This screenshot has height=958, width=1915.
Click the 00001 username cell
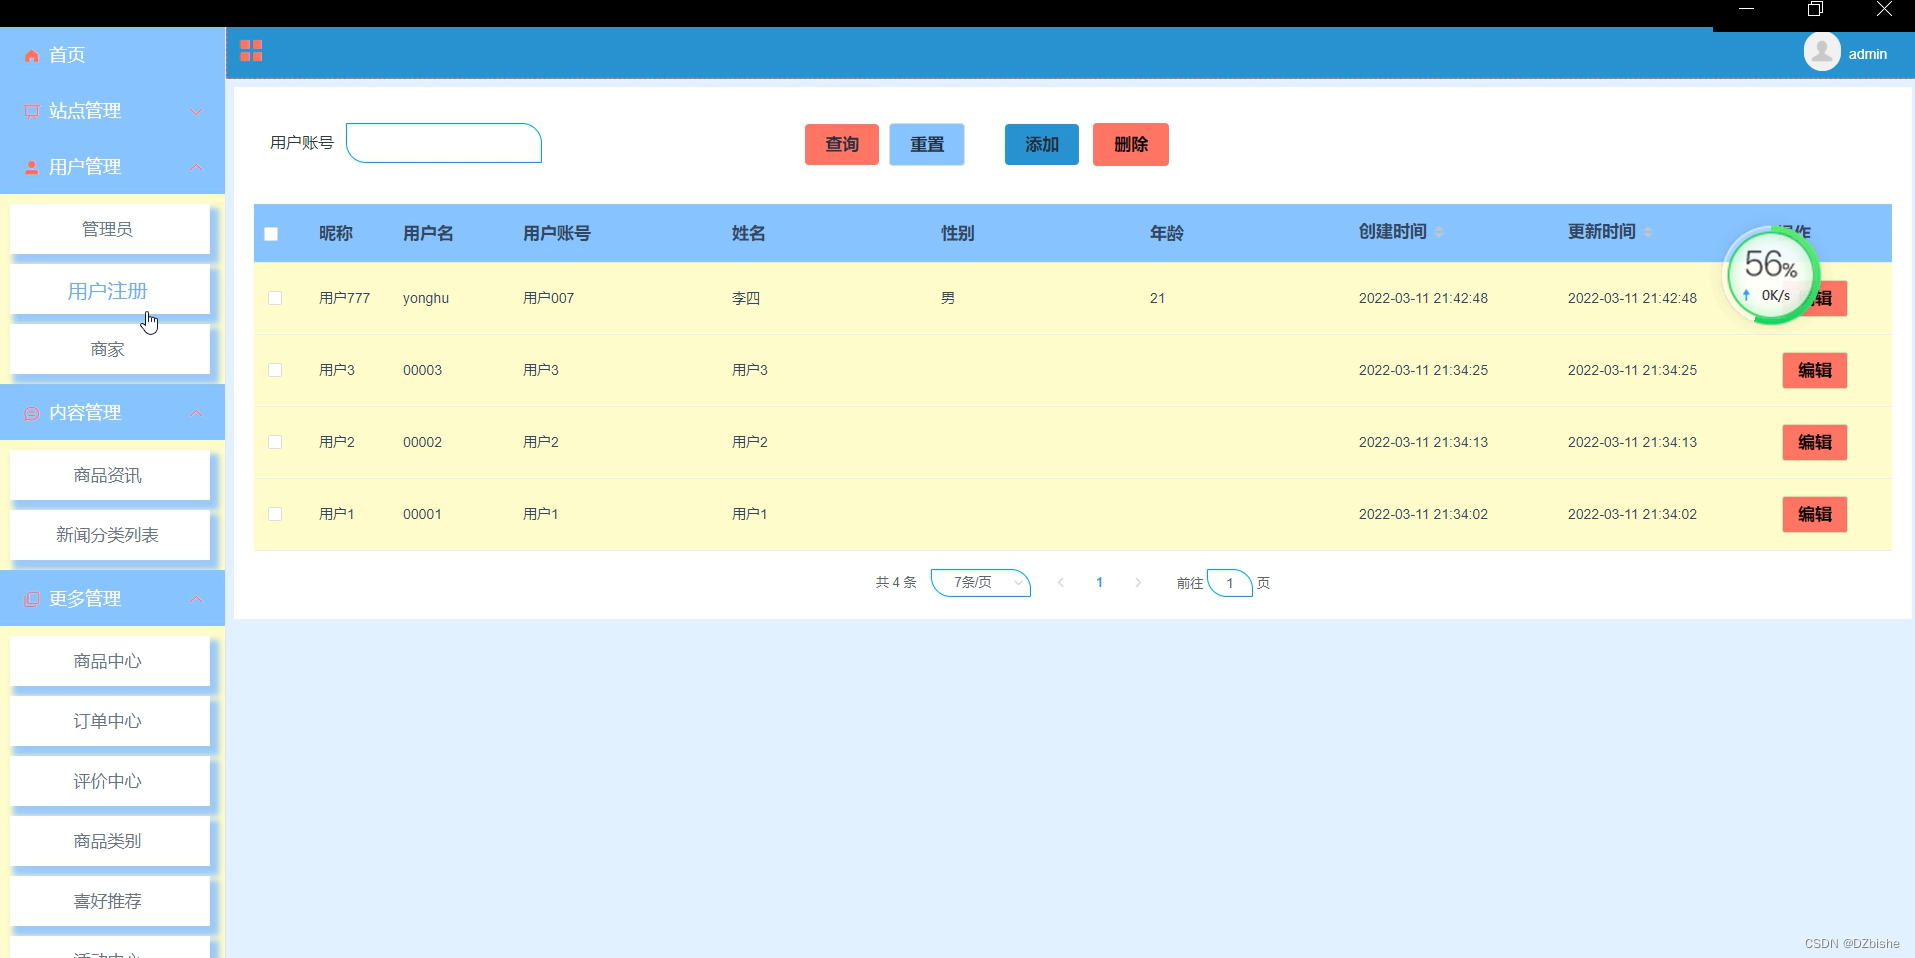pyautogui.click(x=422, y=514)
